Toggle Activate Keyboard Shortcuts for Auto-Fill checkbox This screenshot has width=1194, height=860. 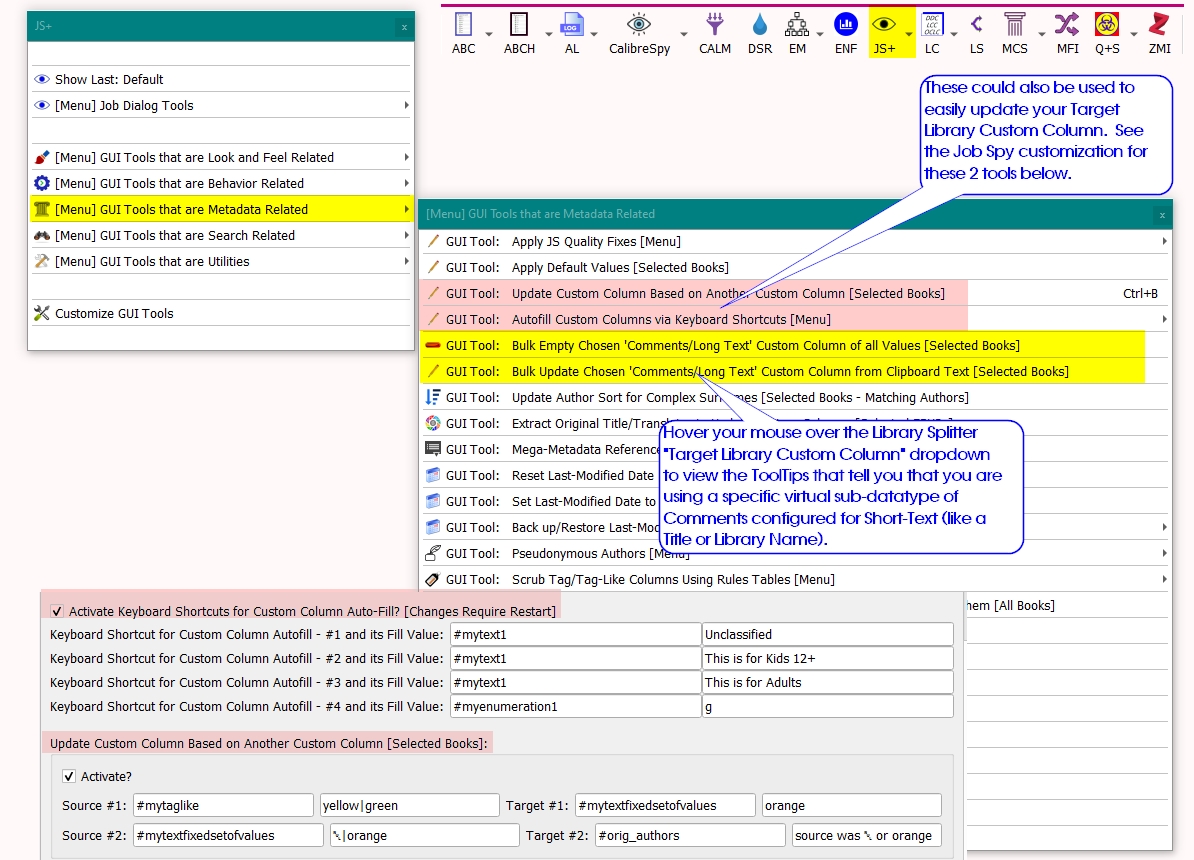tap(58, 611)
